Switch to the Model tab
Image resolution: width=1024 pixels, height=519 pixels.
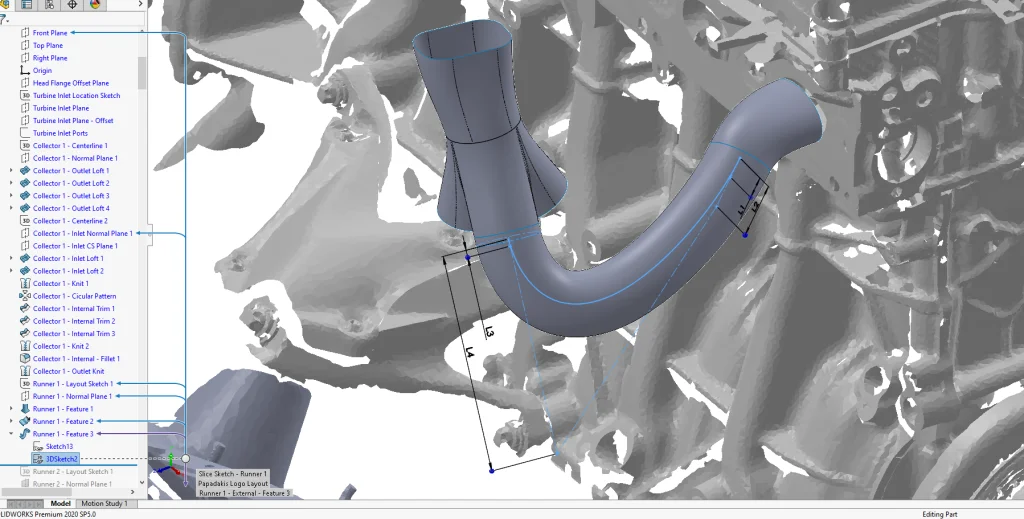pos(60,503)
